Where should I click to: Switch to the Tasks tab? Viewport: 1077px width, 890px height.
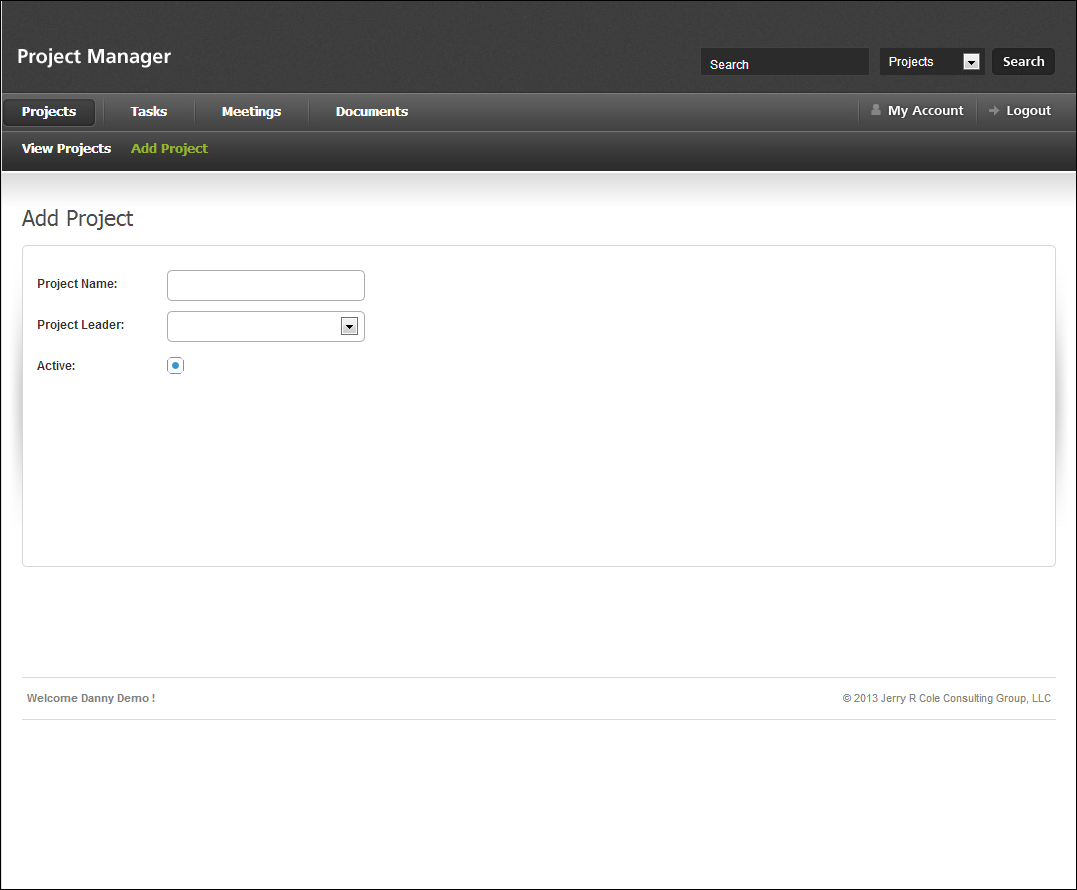(149, 112)
